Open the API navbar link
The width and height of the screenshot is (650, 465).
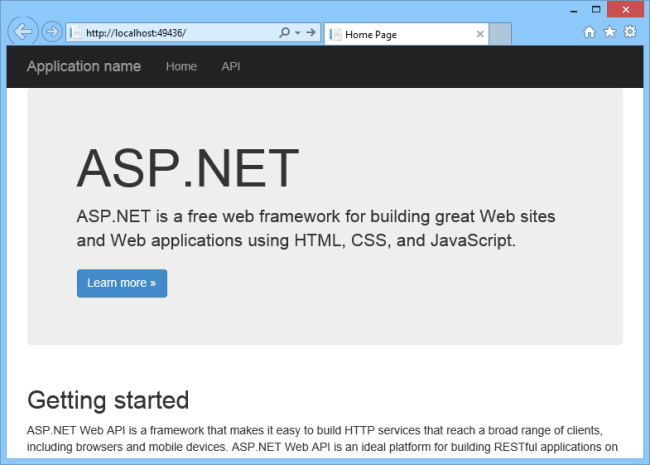(231, 66)
